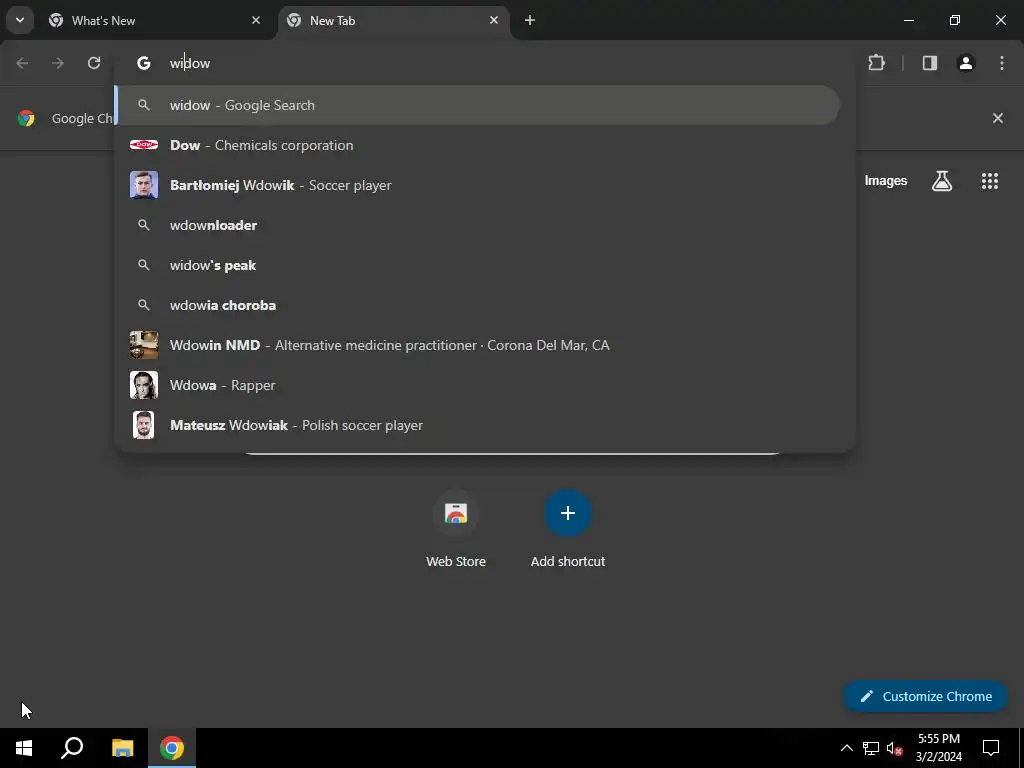Screen dimensions: 1024x768
Task: Select the wdowia choroba suggestion
Action: (477, 305)
